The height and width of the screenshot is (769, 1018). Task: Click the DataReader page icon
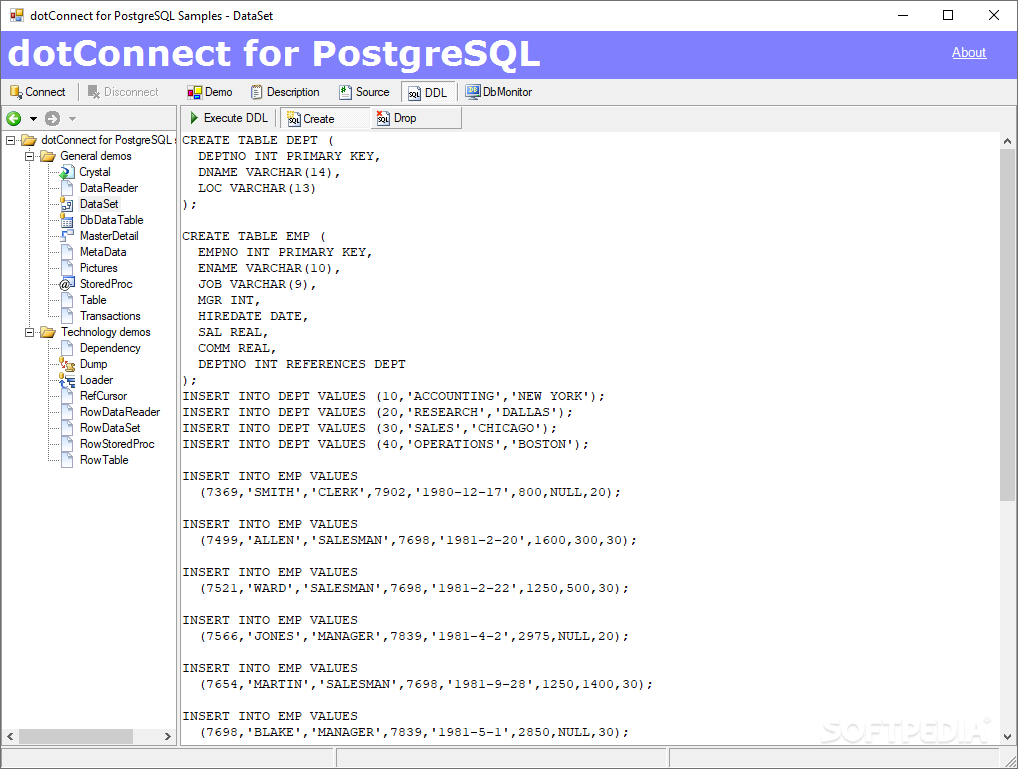(x=67, y=188)
